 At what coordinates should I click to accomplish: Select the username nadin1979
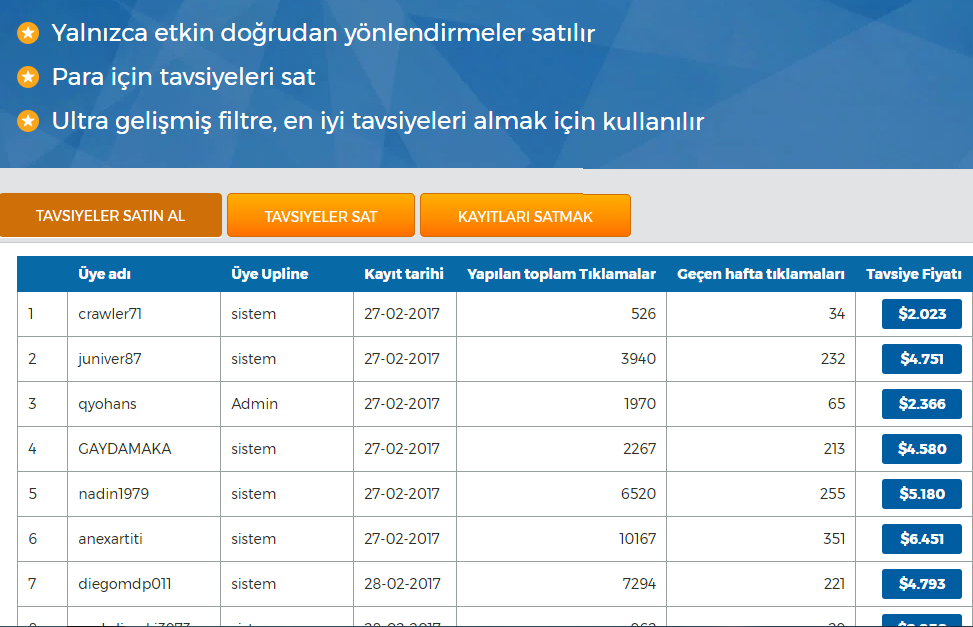[x=114, y=494]
